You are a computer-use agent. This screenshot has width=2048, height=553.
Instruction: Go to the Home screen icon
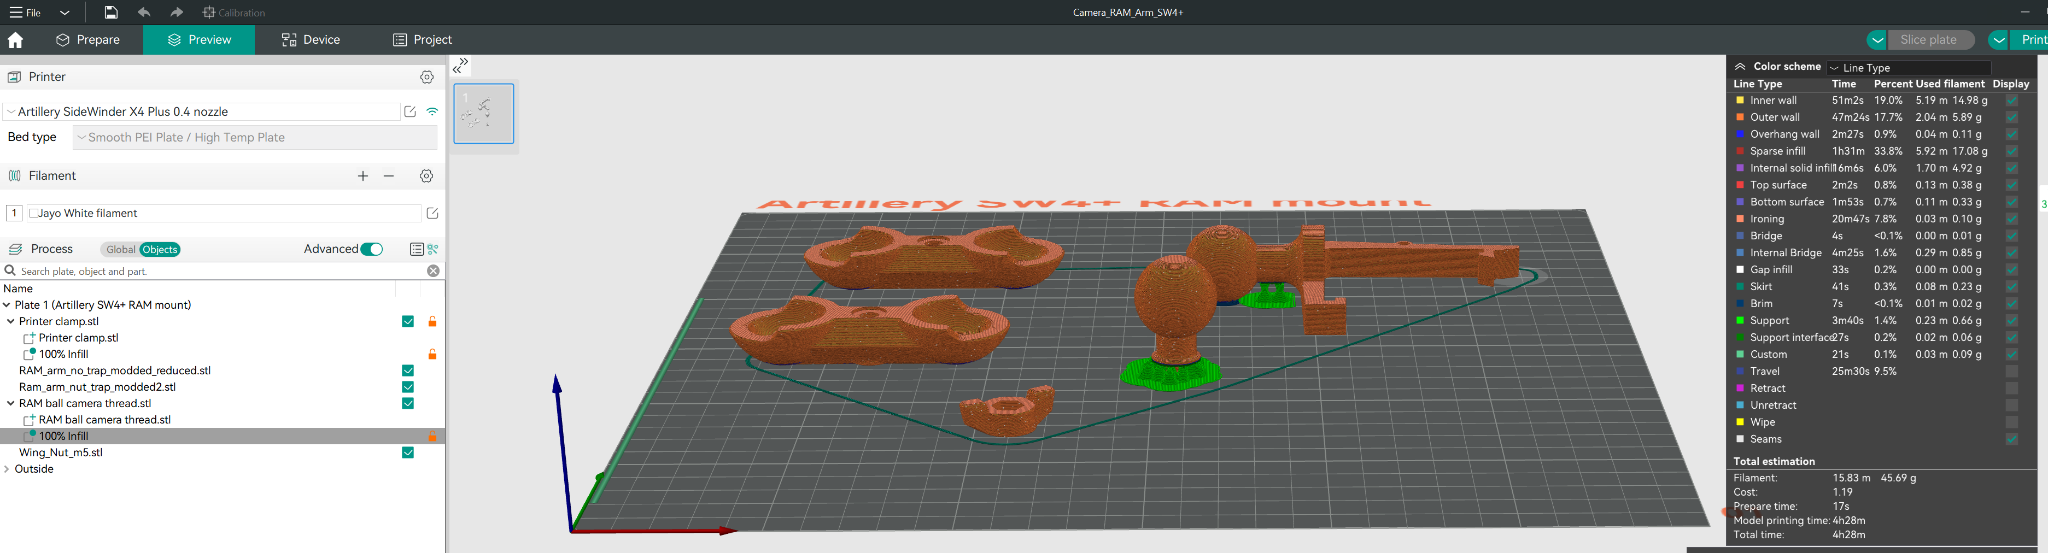[x=15, y=40]
